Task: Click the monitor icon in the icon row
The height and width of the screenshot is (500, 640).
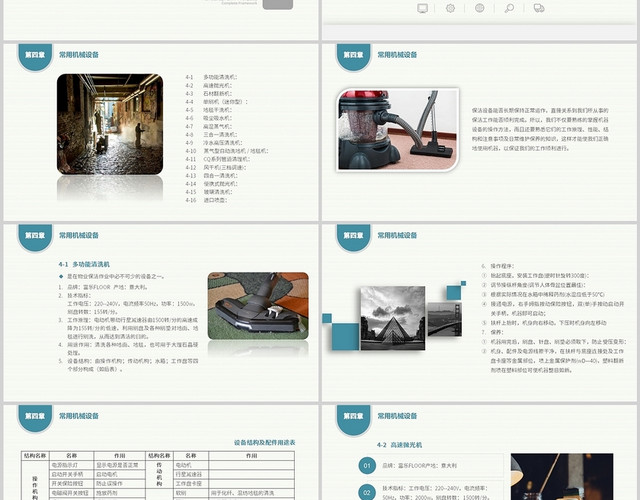Action: pos(422,8)
